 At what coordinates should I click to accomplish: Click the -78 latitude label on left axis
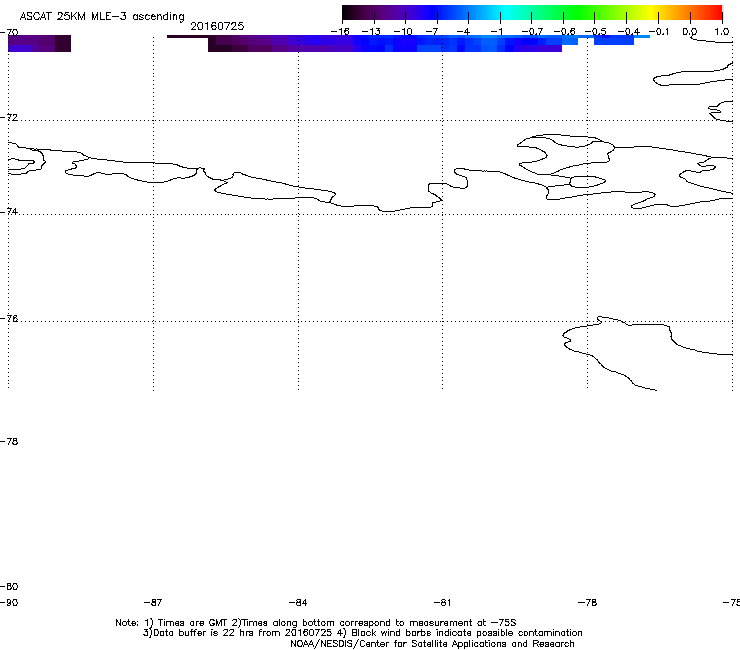[9, 441]
